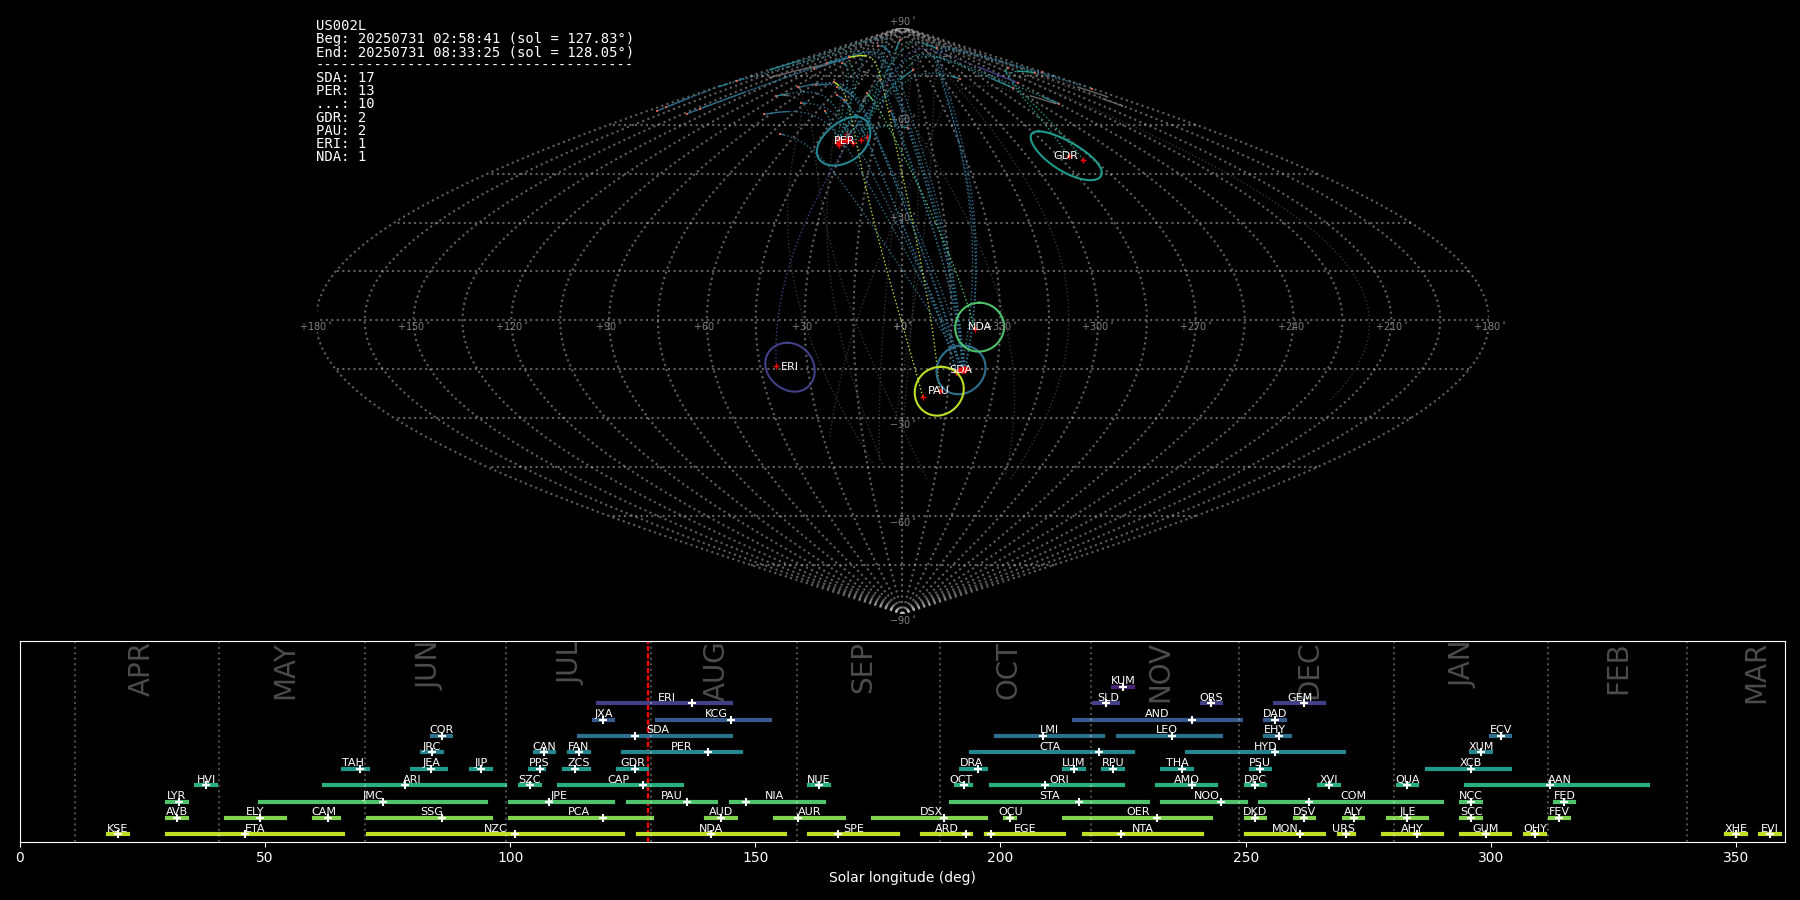Screen dimensions: 1800x900
Task: Select the APR month label
Action: pos(139,671)
